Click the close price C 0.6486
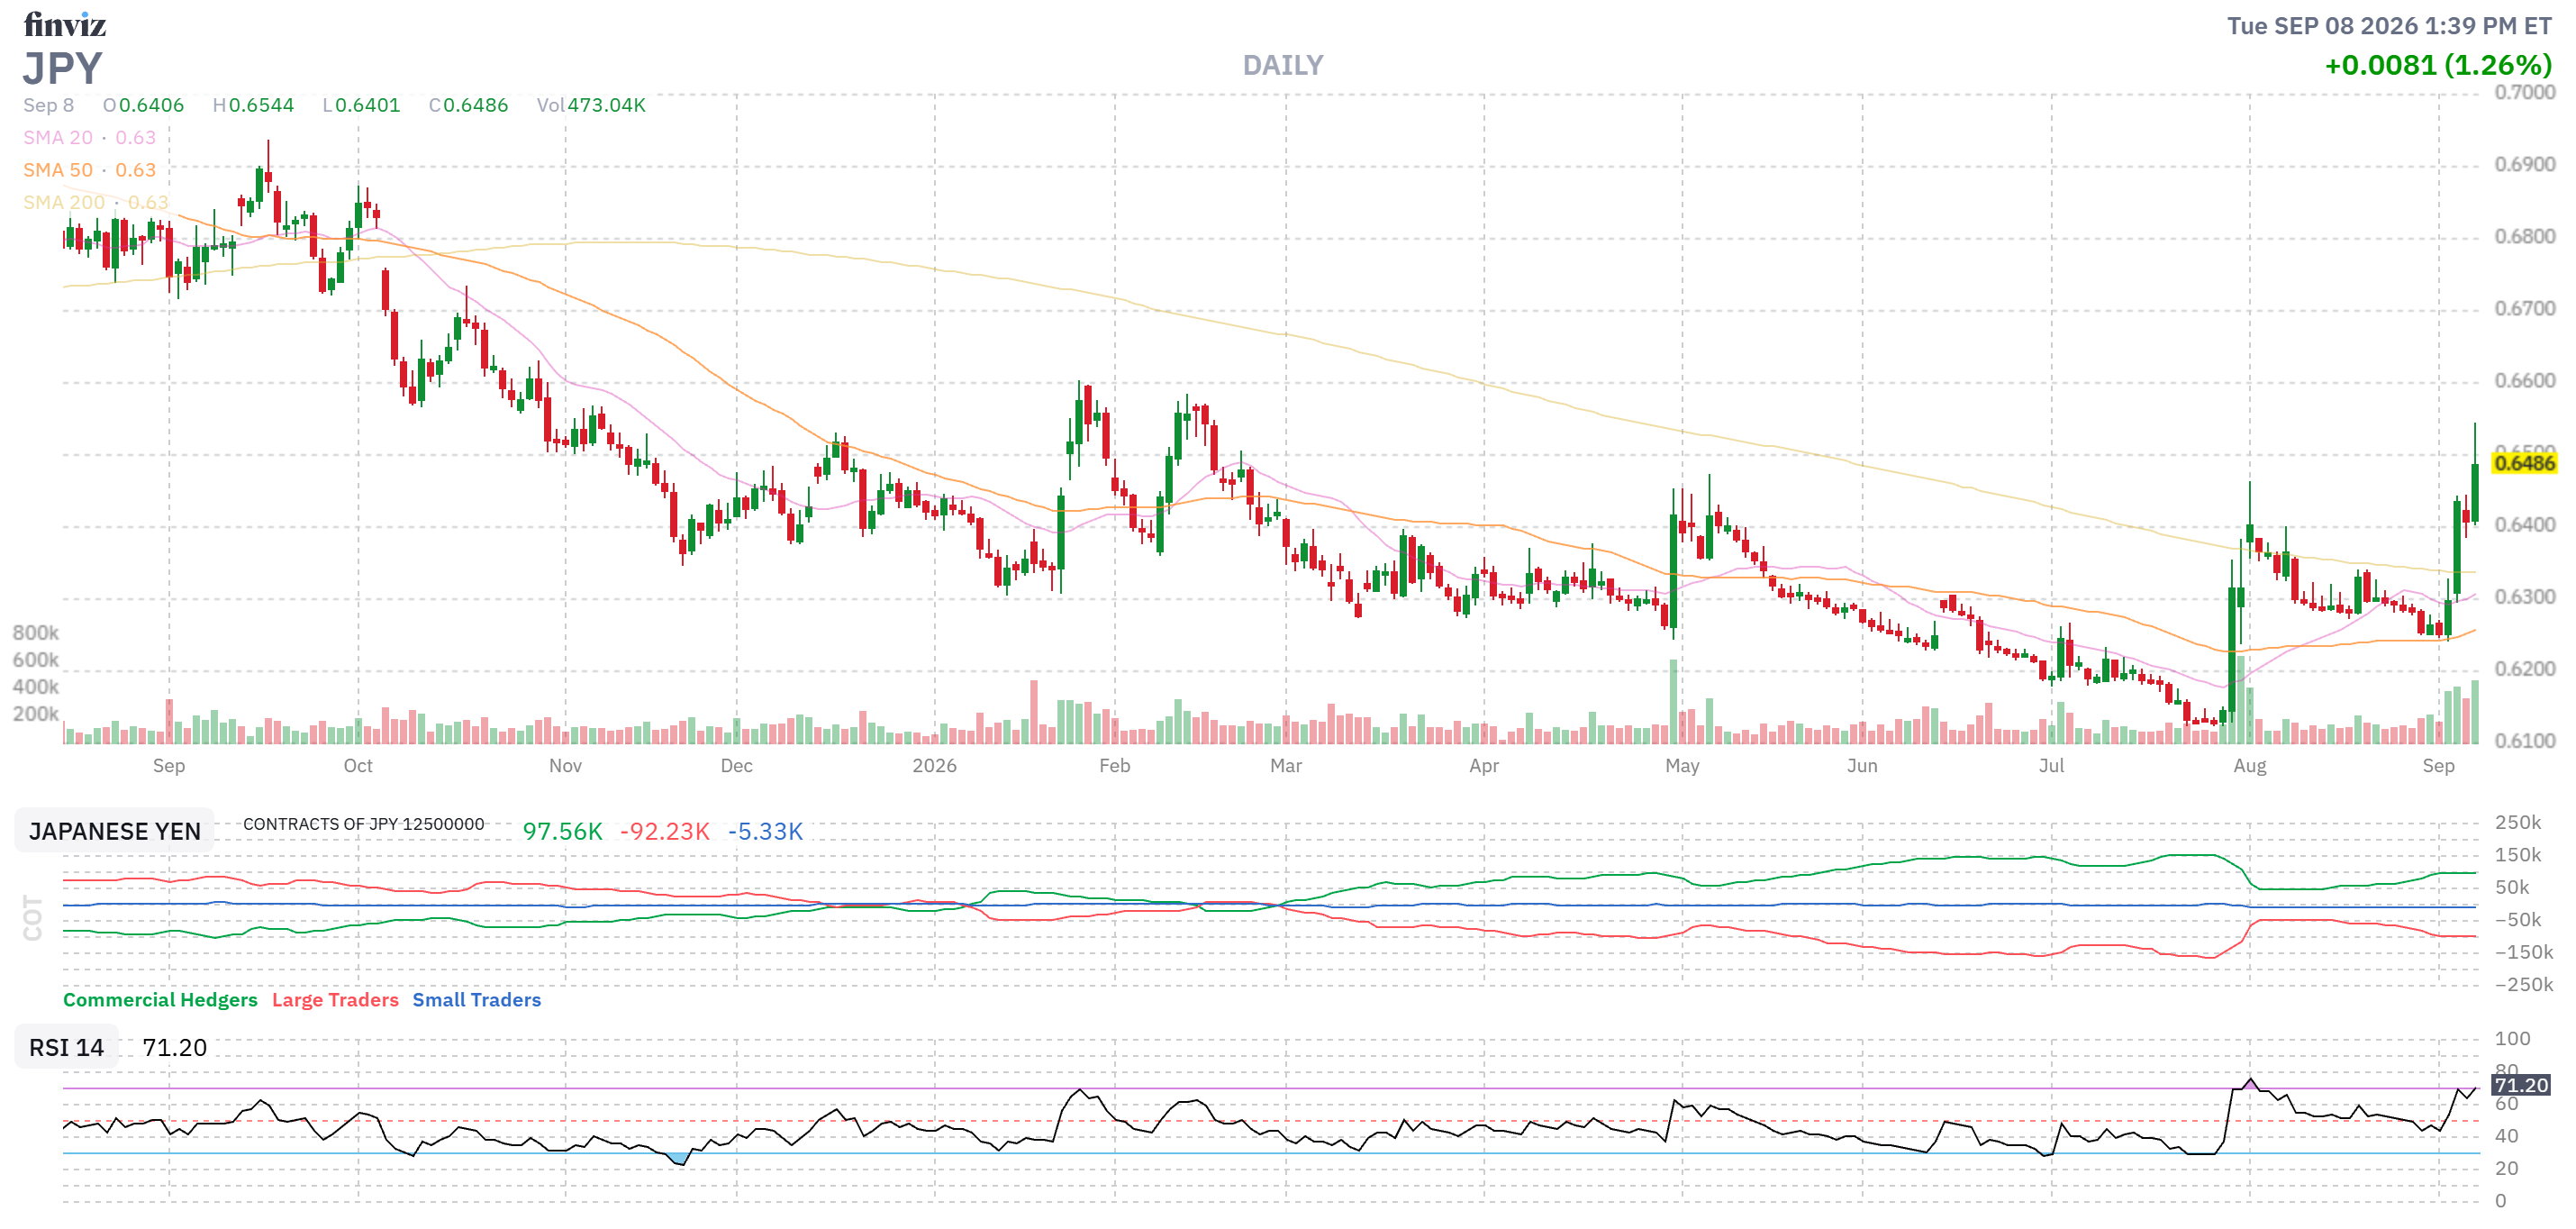 [469, 105]
